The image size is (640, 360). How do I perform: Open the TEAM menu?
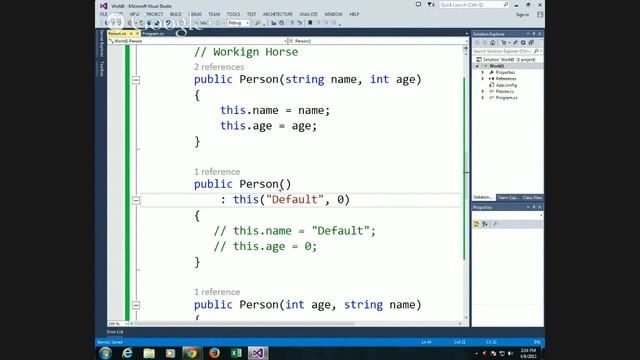click(x=214, y=14)
